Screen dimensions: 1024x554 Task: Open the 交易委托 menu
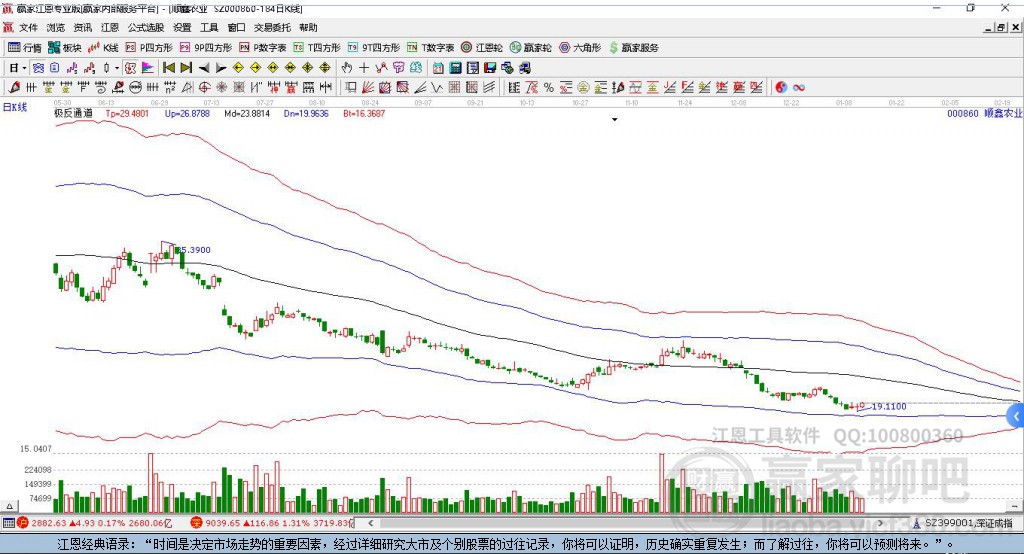pos(272,27)
